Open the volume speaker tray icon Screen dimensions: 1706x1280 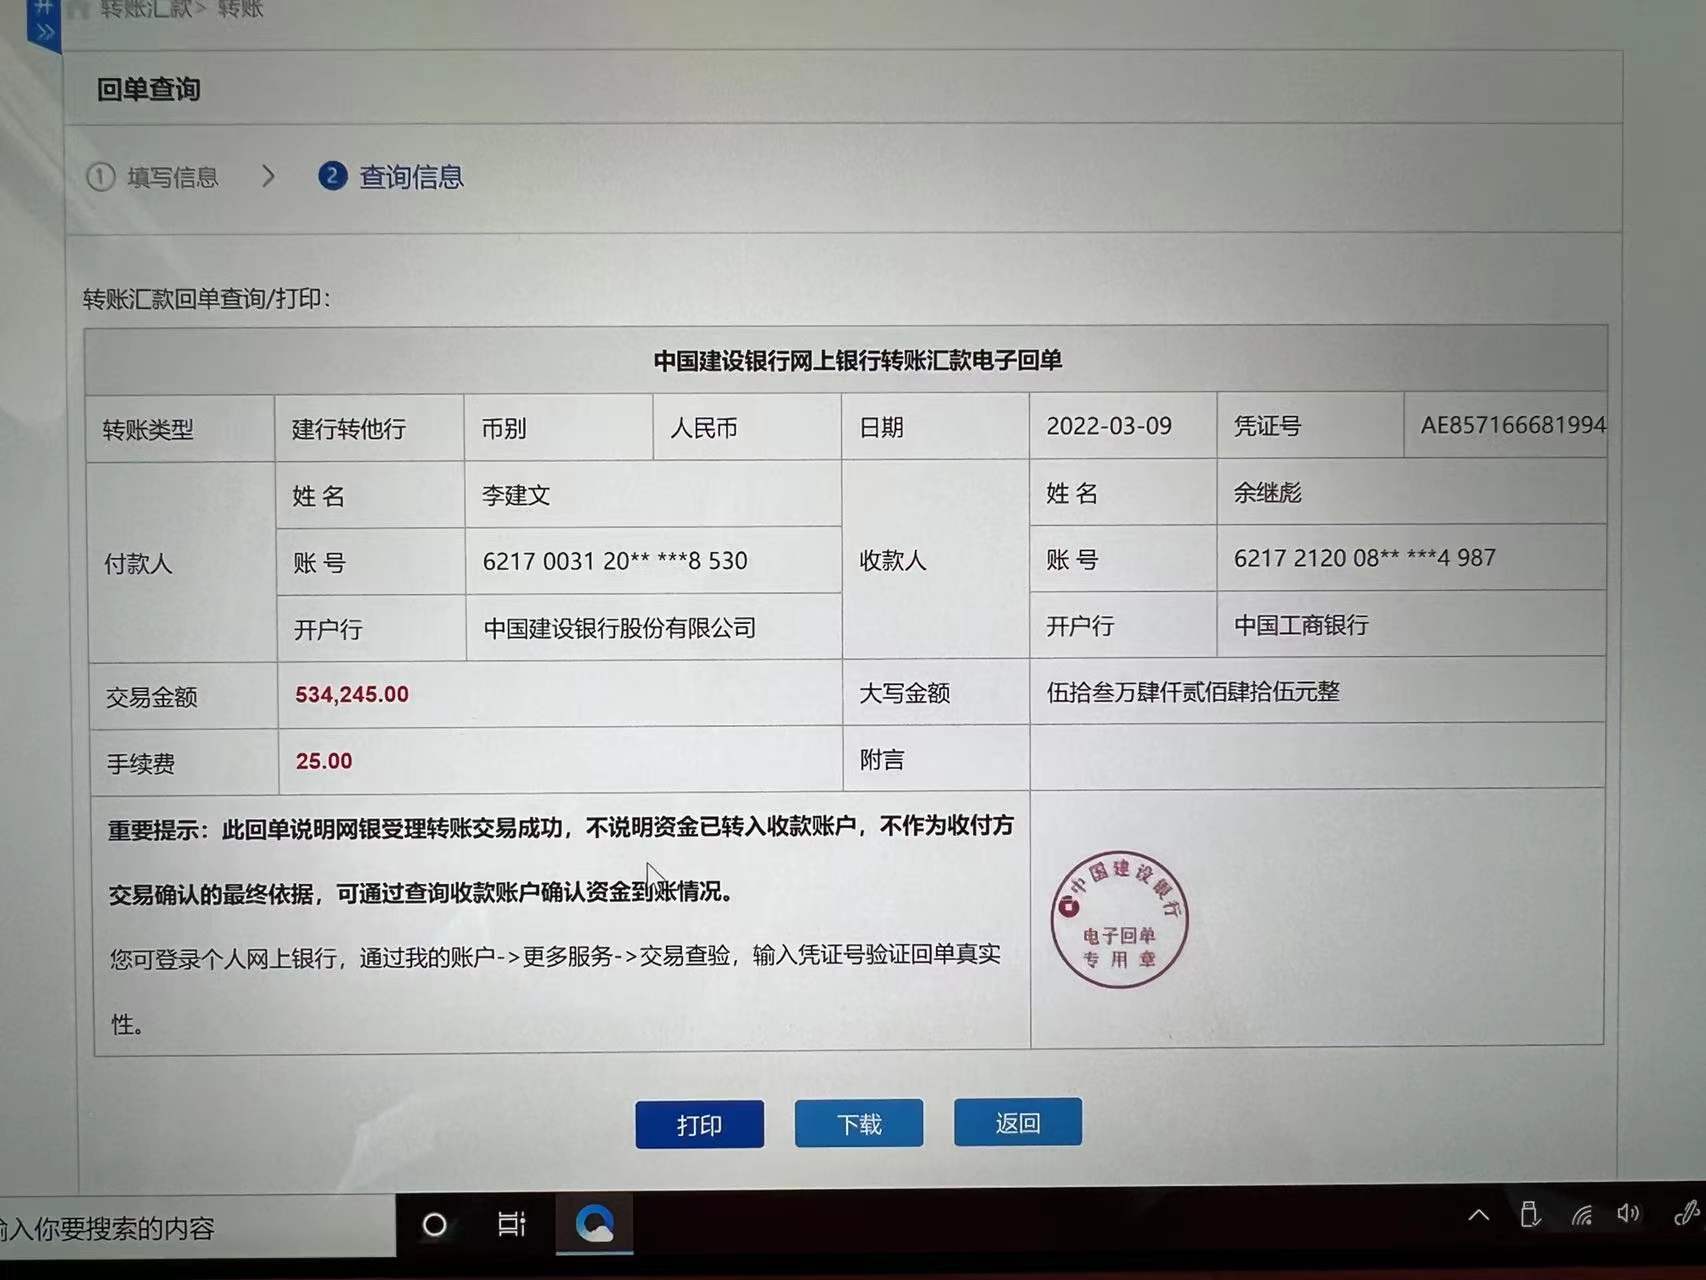tap(1628, 1214)
